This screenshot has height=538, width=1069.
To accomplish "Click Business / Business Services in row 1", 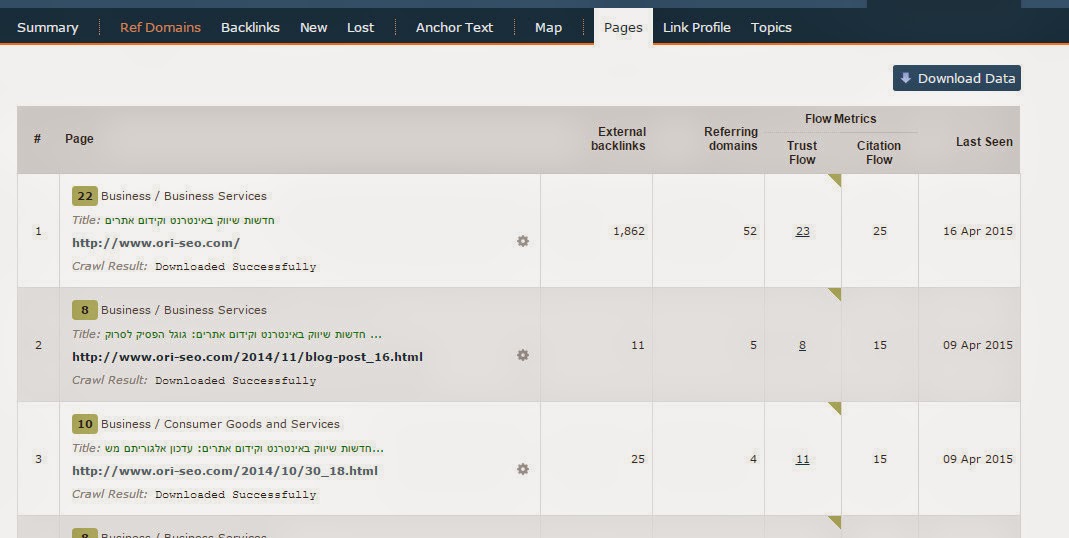I will [184, 196].
